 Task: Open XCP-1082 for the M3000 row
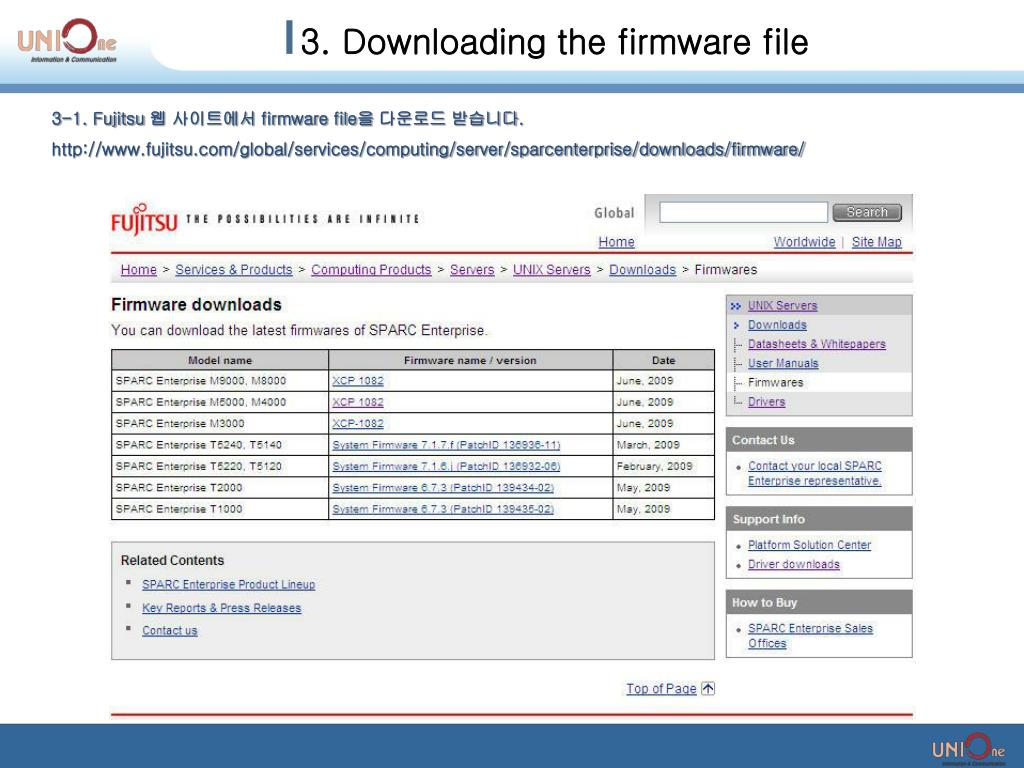[x=358, y=424]
